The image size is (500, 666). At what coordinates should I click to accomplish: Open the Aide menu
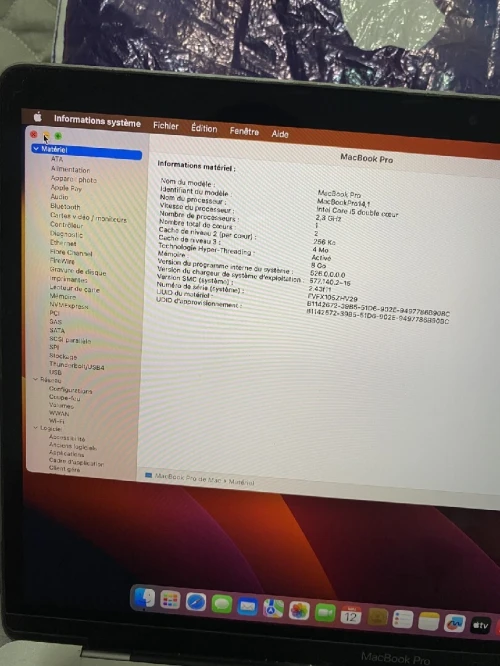[280, 134]
